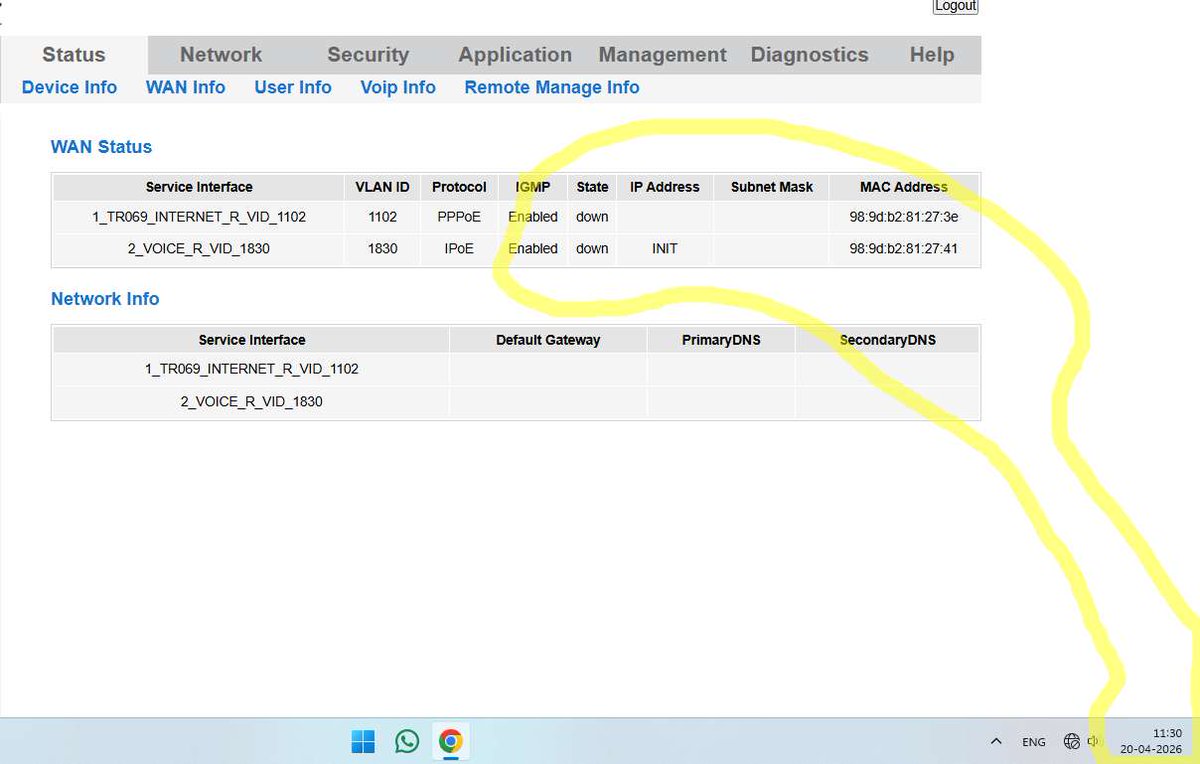Click IGMP Enabled in the PPPoE row

coord(533,217)
